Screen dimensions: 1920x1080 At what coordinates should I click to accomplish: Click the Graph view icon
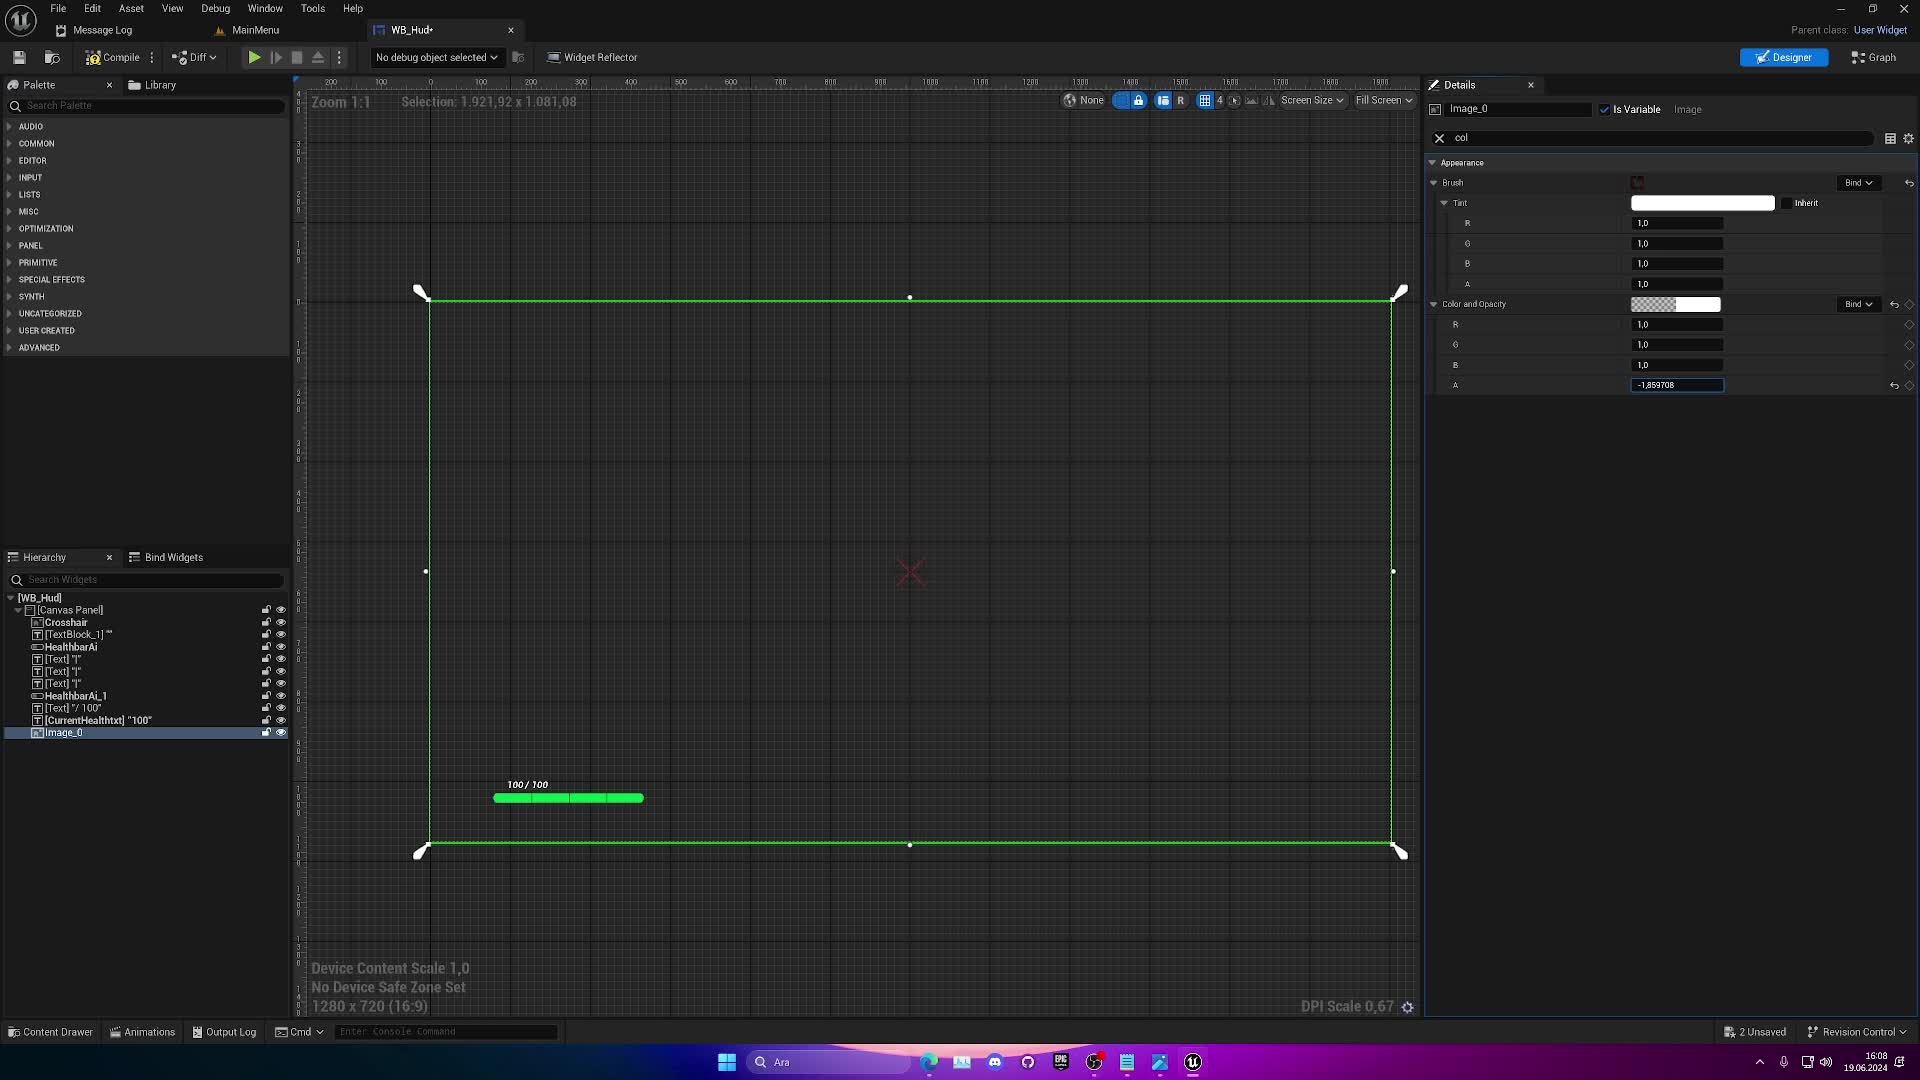click(x=1874, y=57)
